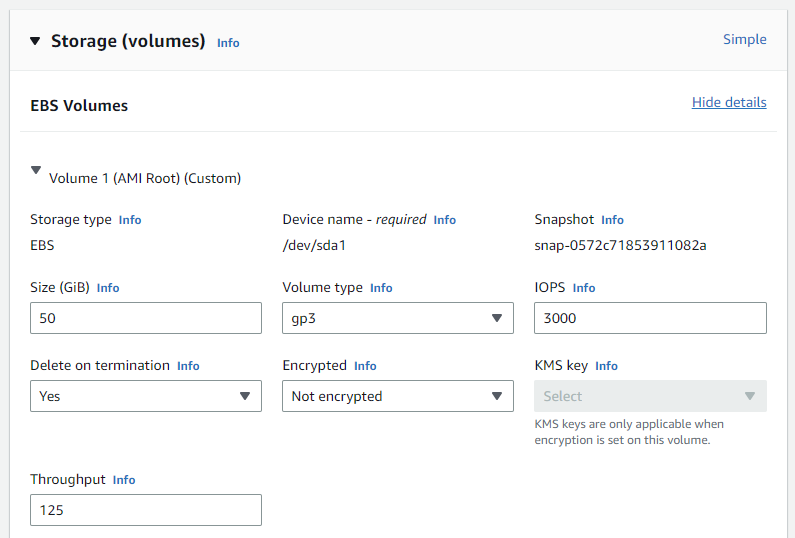This screenshot has width=795, height=538.
Task: Click the Throughput field showing 125
Action: click(146, 510)
